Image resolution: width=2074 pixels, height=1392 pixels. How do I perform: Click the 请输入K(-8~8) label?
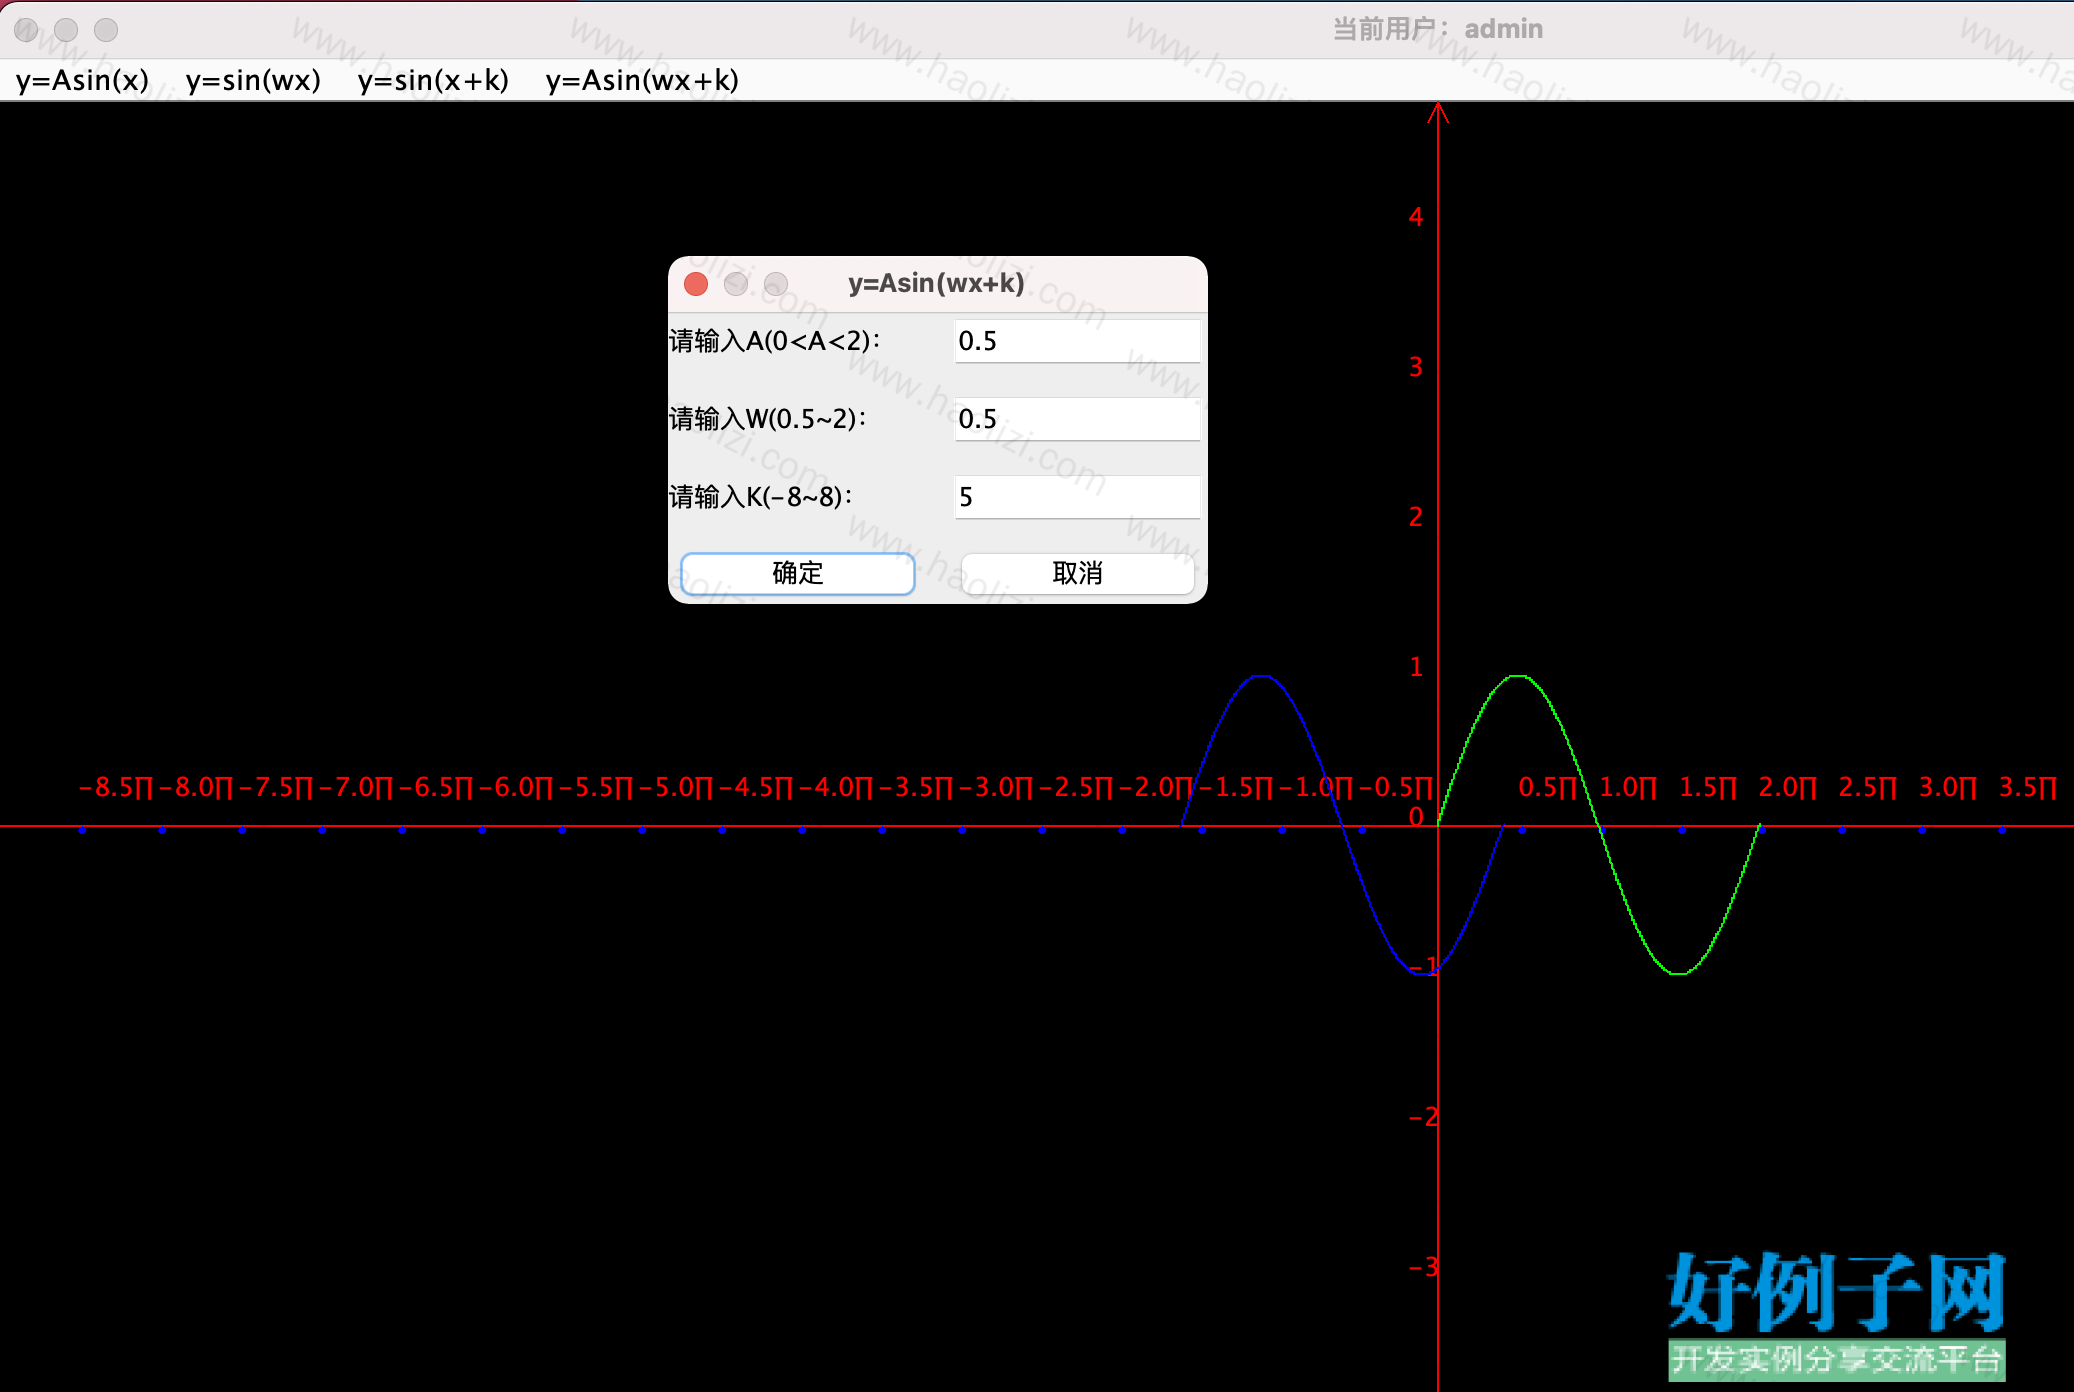[x=760, y=497]
